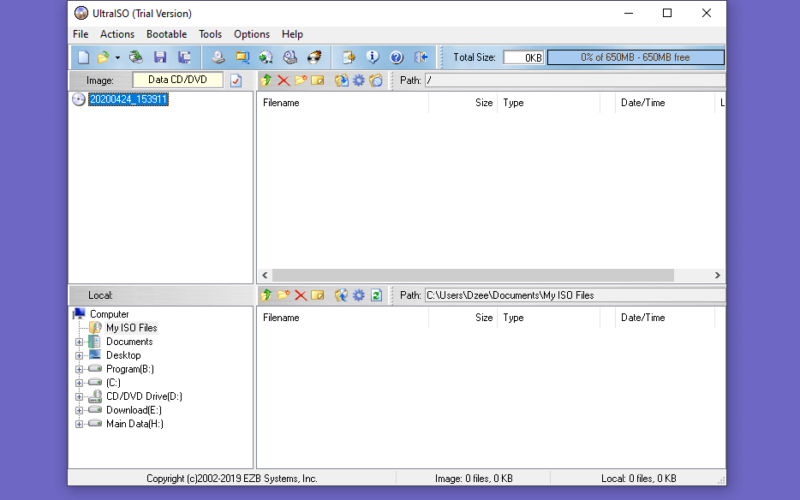Screen dimensions: 800x500
Task: Click the image properties checkmark icon
Action: coord(236,81)
